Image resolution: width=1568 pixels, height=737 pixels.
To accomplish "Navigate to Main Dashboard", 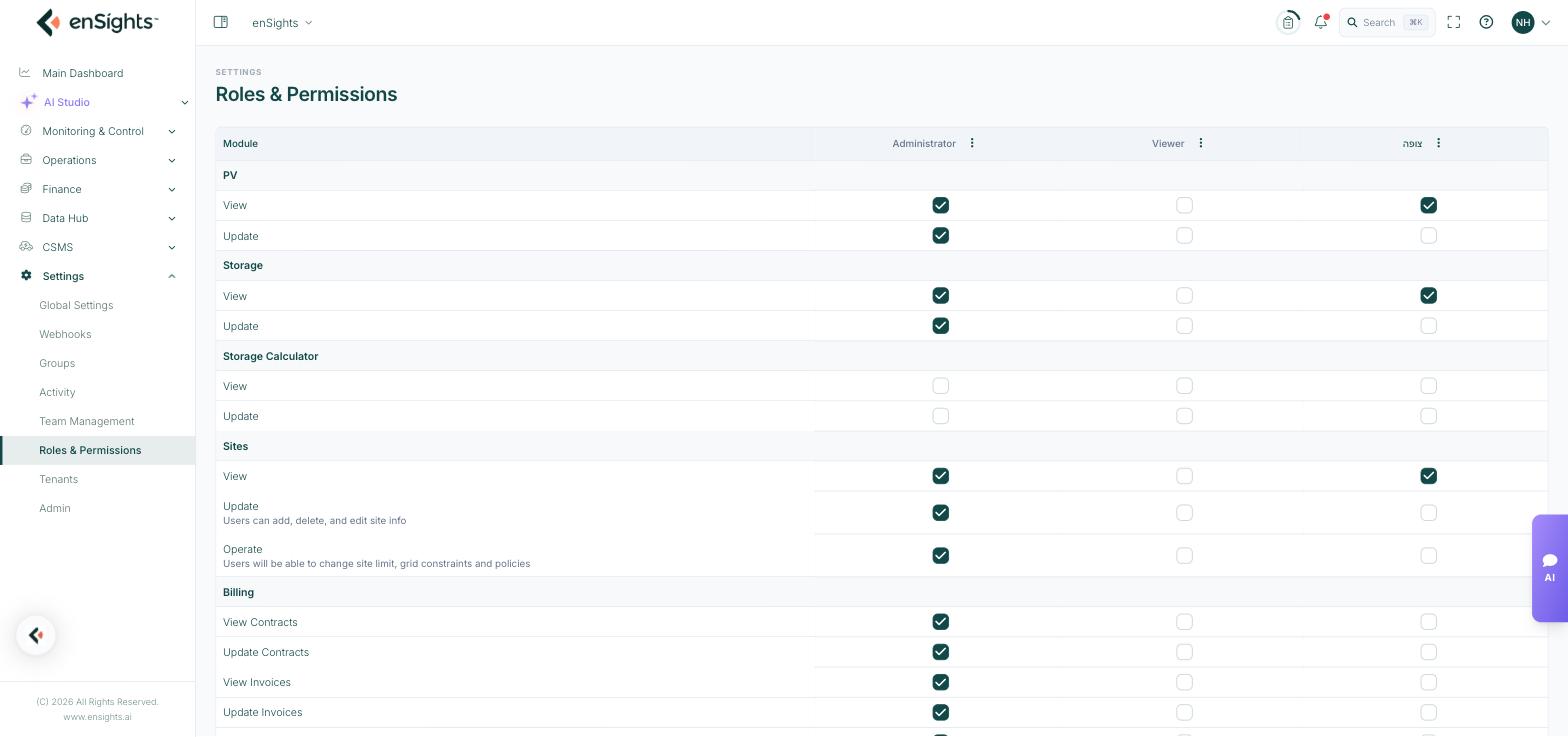I will 83,73.
